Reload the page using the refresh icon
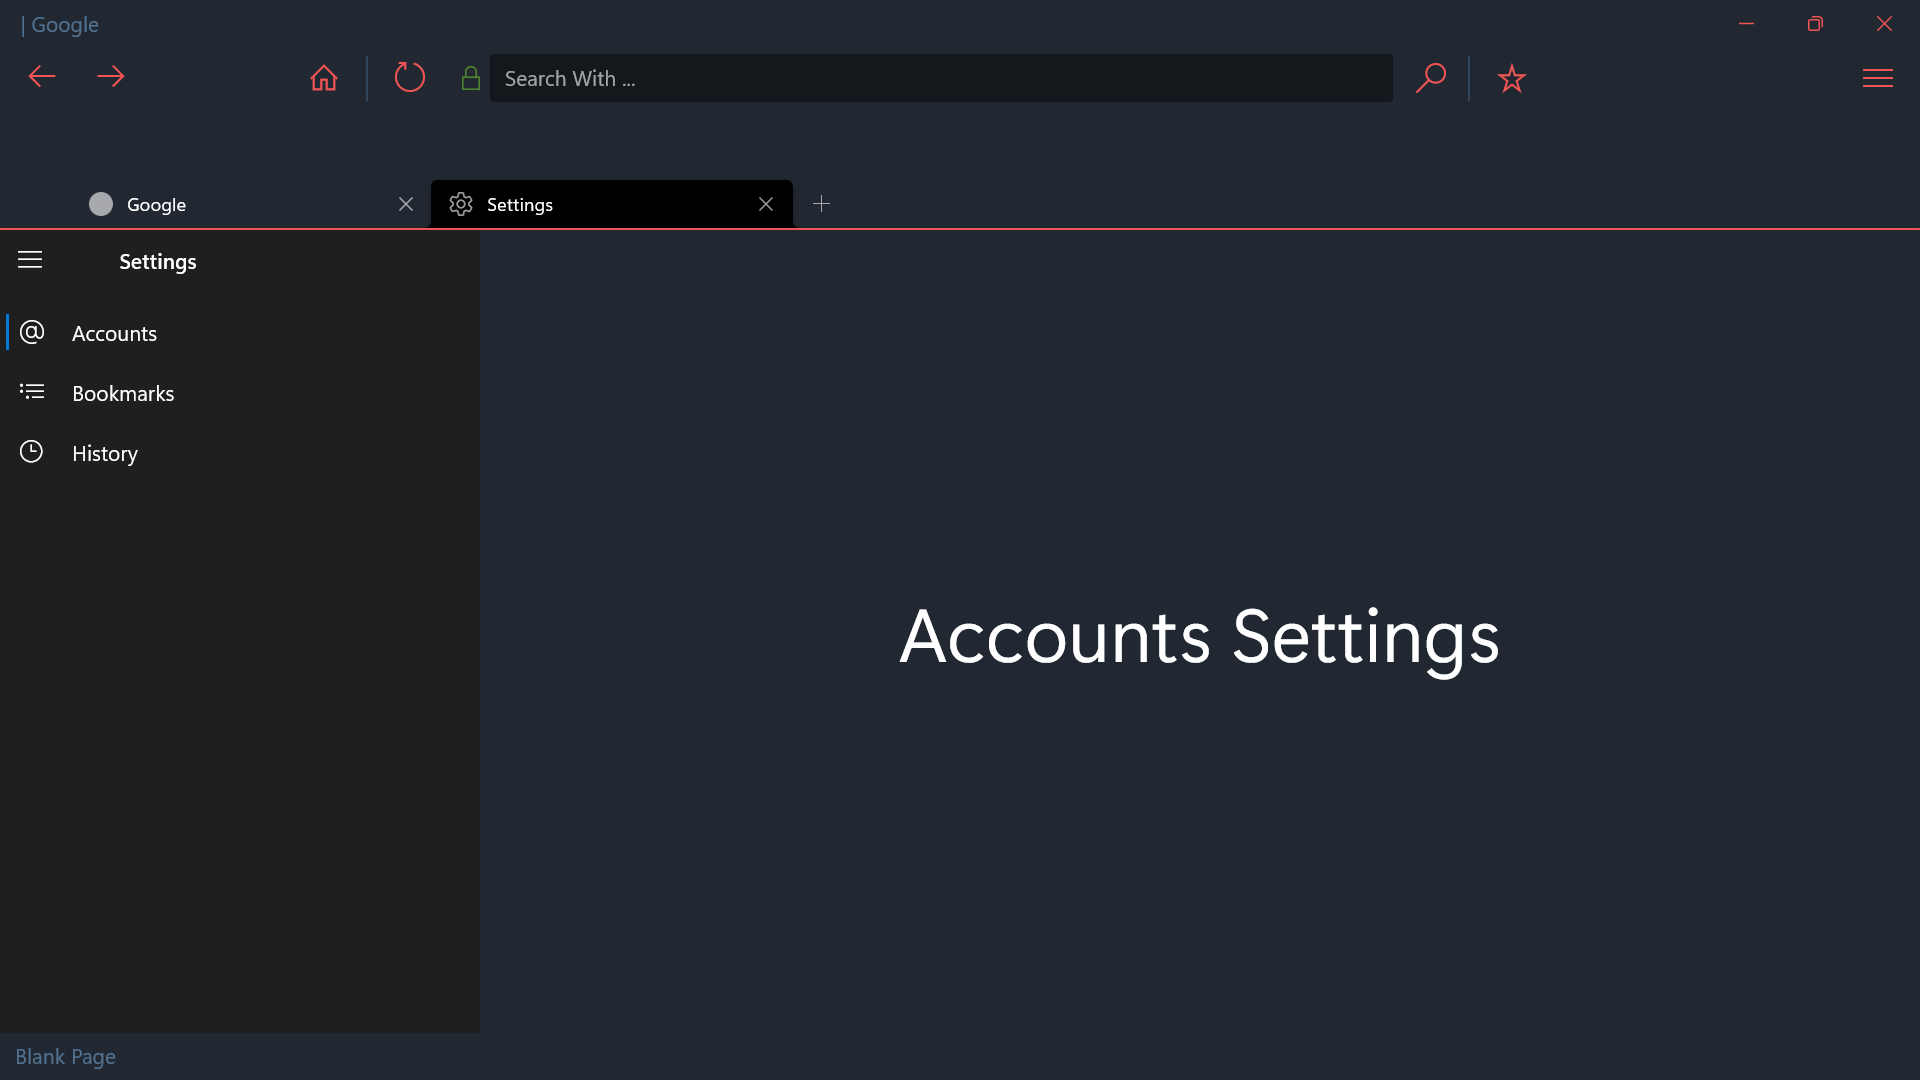Screen dimensions: 1920x1080 (x=409, y=77)
